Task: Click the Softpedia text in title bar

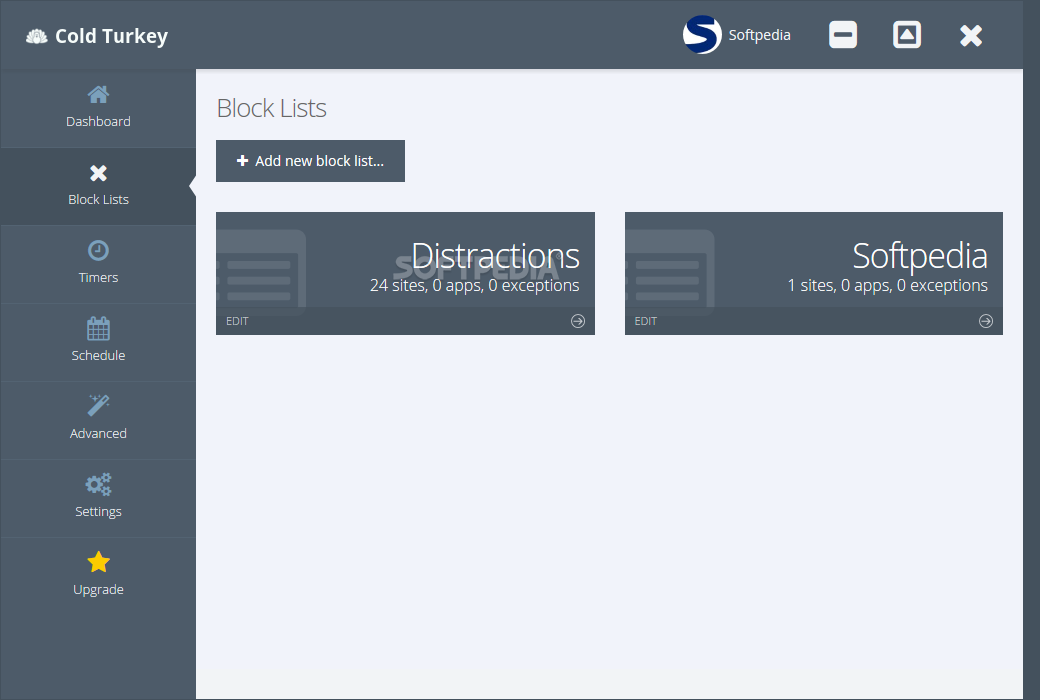Action: tap(759, 35)
